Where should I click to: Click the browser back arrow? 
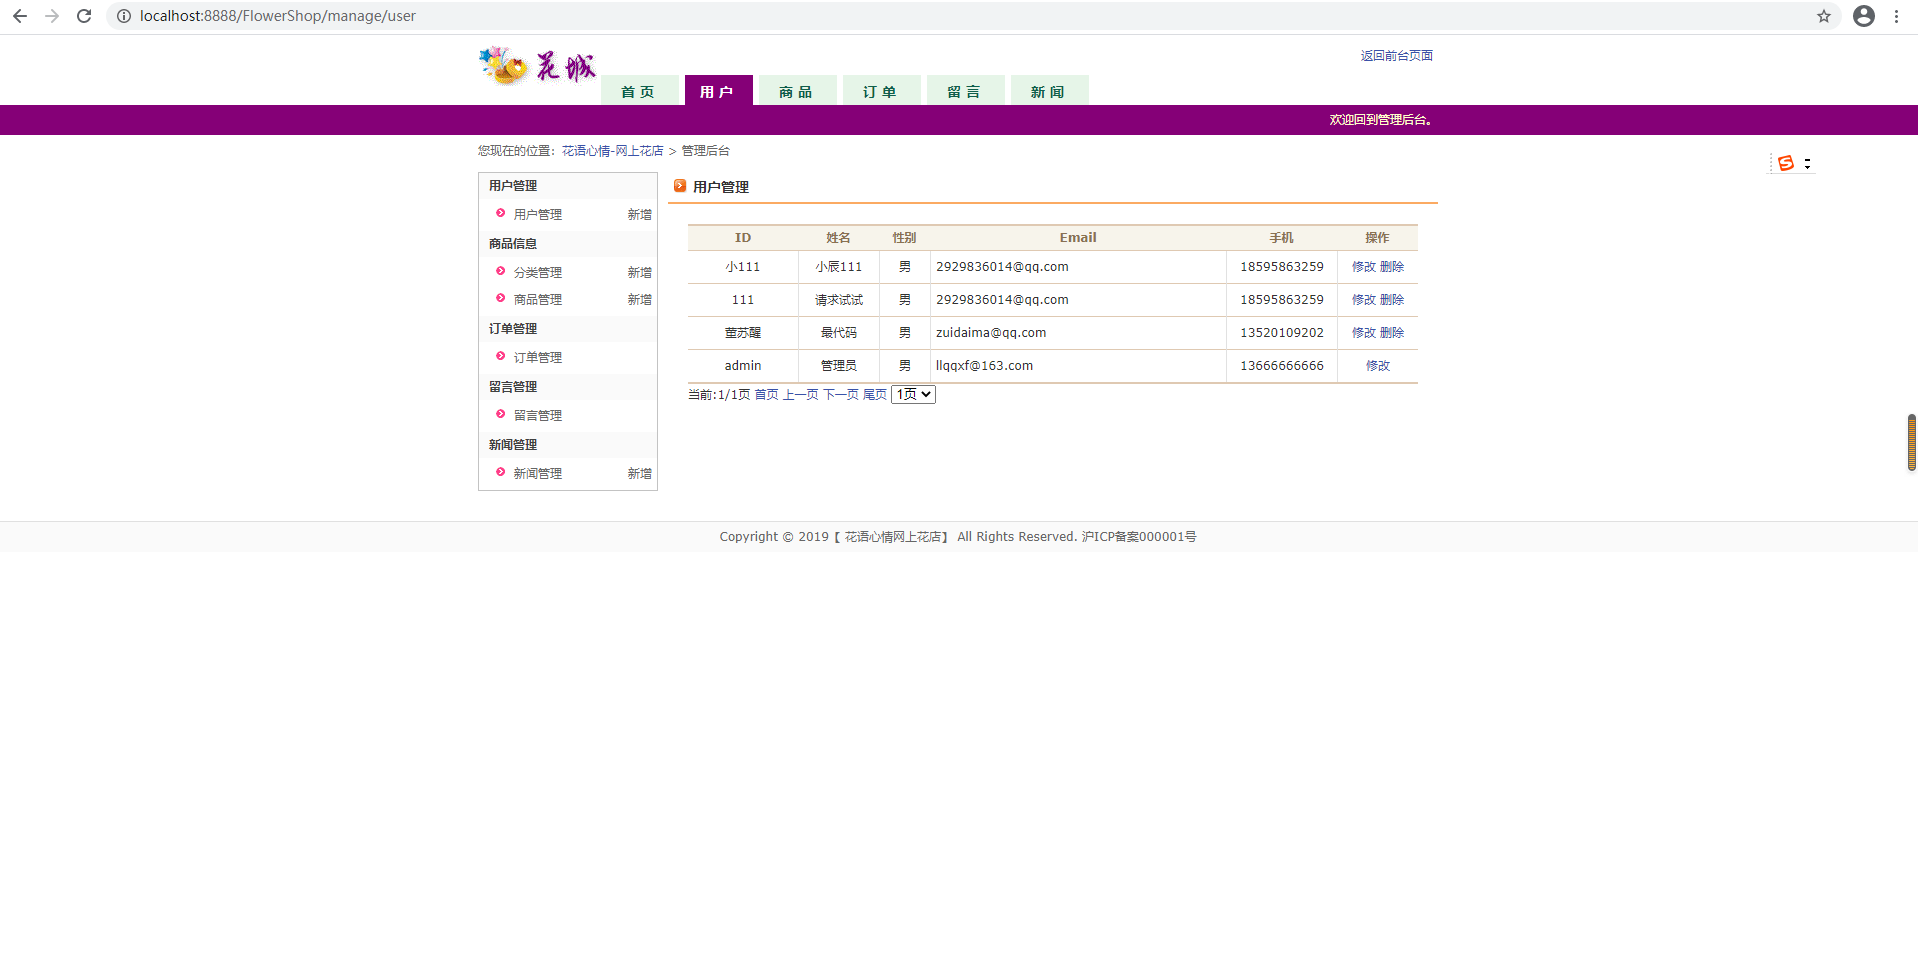[x=20, y=16]
